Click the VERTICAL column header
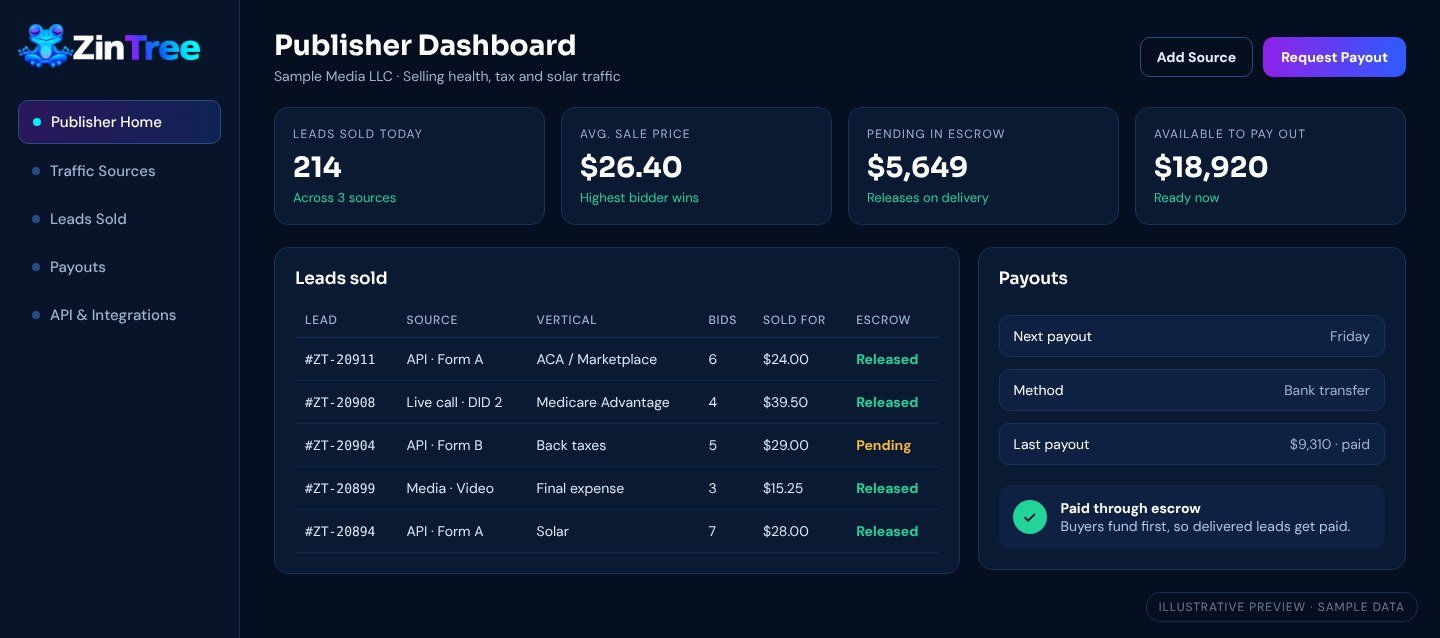The width and height of the screenshot is (1440, 638). (x=566, y=320)
